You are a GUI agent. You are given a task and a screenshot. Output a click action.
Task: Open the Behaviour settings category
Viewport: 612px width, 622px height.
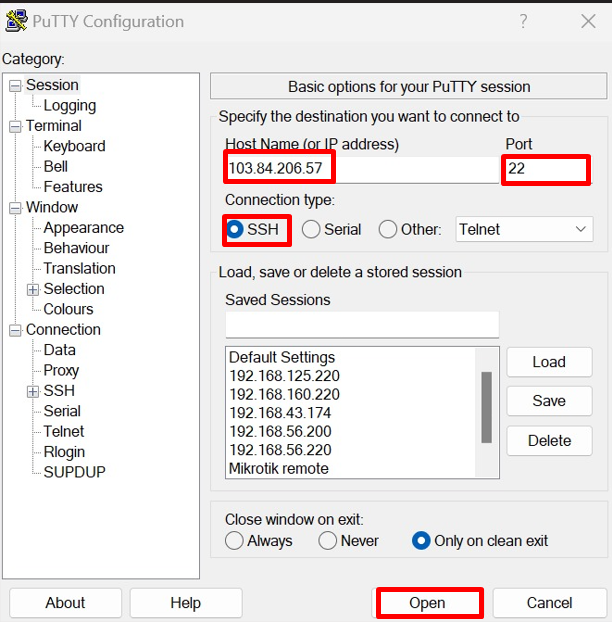tap(77, 248)
